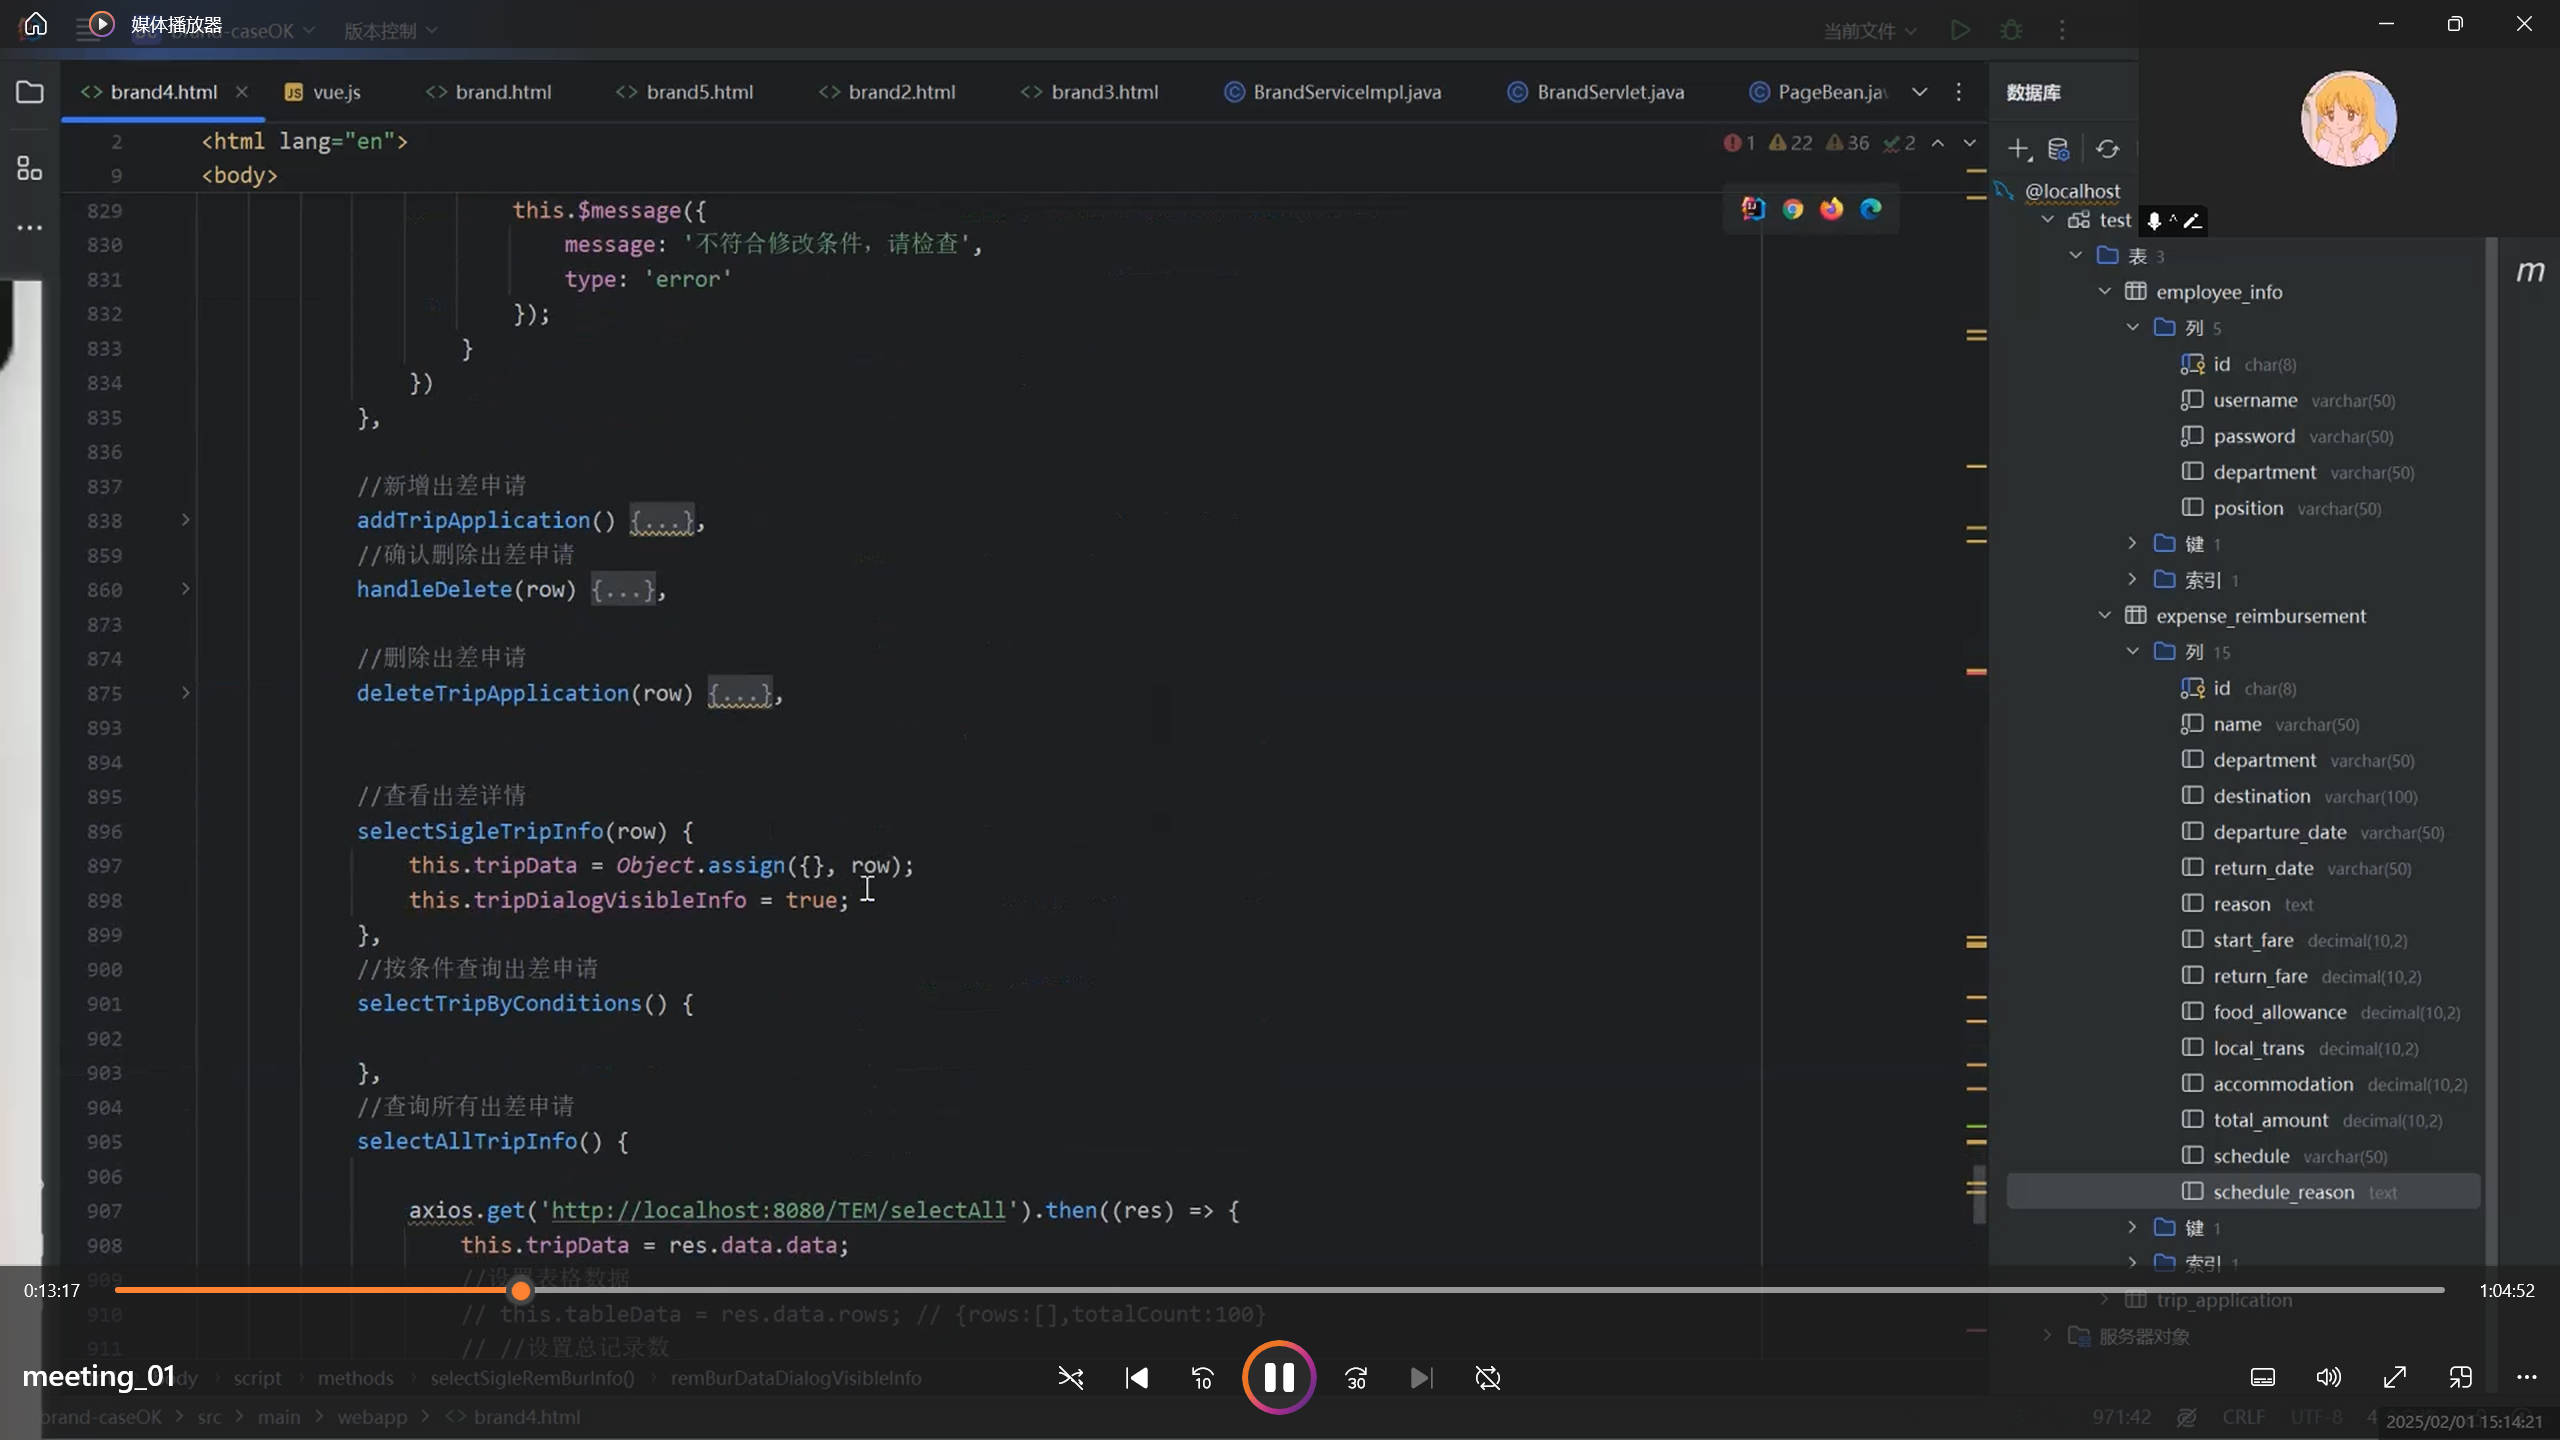2560x1440 pixels.
Task: Expand folded addTripApplication method
Action: click(x=185, y=520)
